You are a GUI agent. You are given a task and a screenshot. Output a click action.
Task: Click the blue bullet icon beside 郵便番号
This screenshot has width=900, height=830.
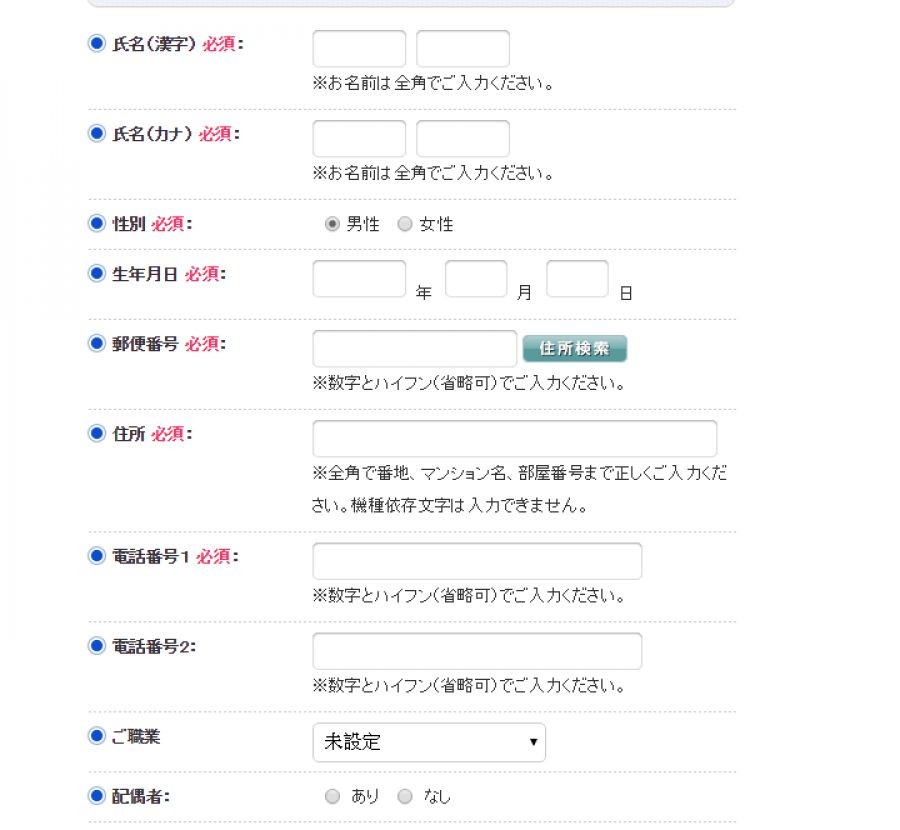(x=97, y=344)
